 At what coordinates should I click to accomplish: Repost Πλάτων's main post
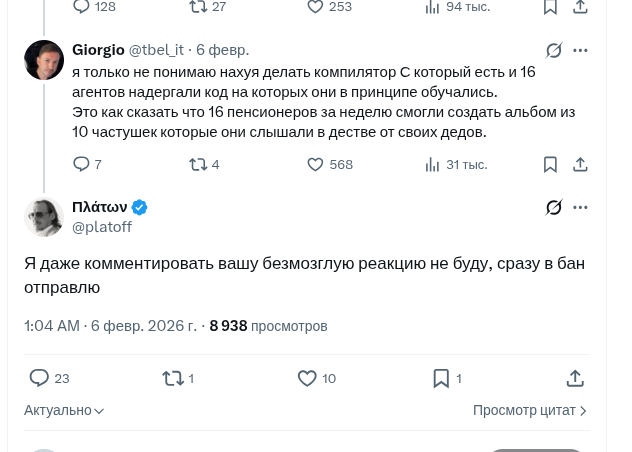(x=172, y=378)
